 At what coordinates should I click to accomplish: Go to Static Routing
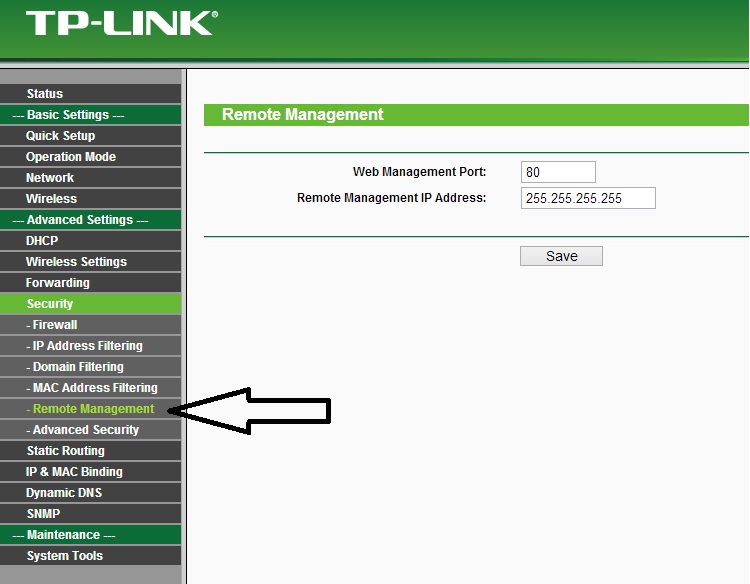point(90,451)
